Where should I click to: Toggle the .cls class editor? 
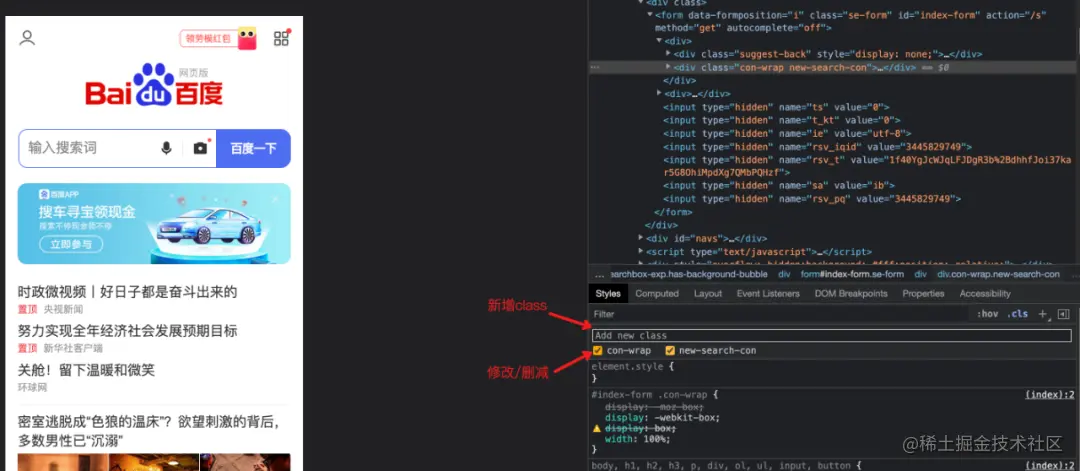[x=1017, y=314]
